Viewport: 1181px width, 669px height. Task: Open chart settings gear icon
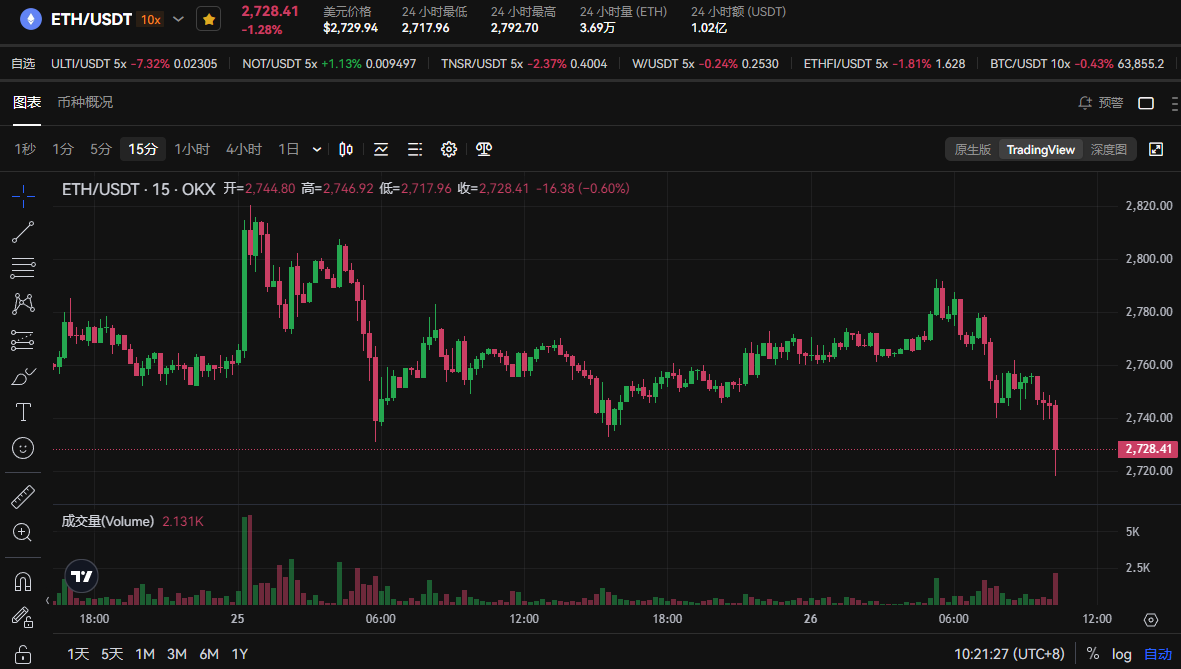(x=449, y=149)
